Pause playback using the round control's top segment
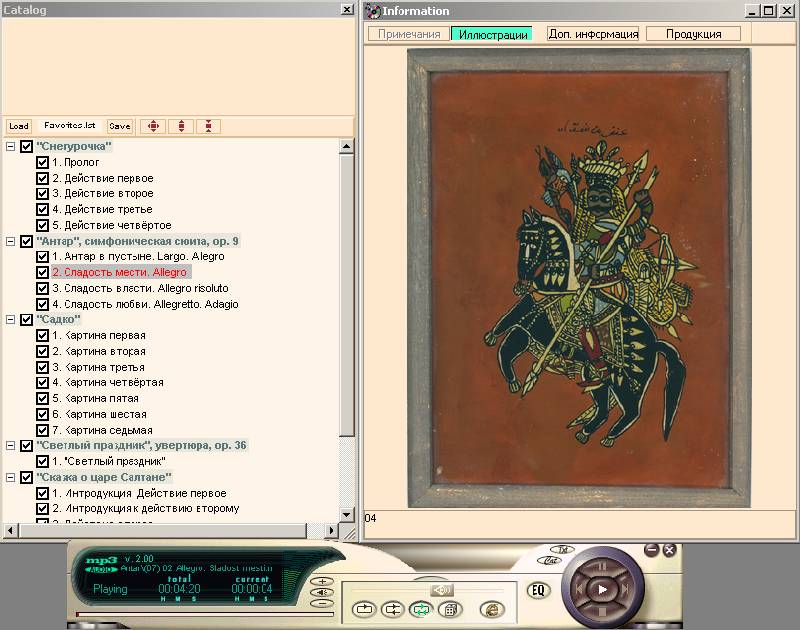The image size is (800, 630). click(603, 566)
